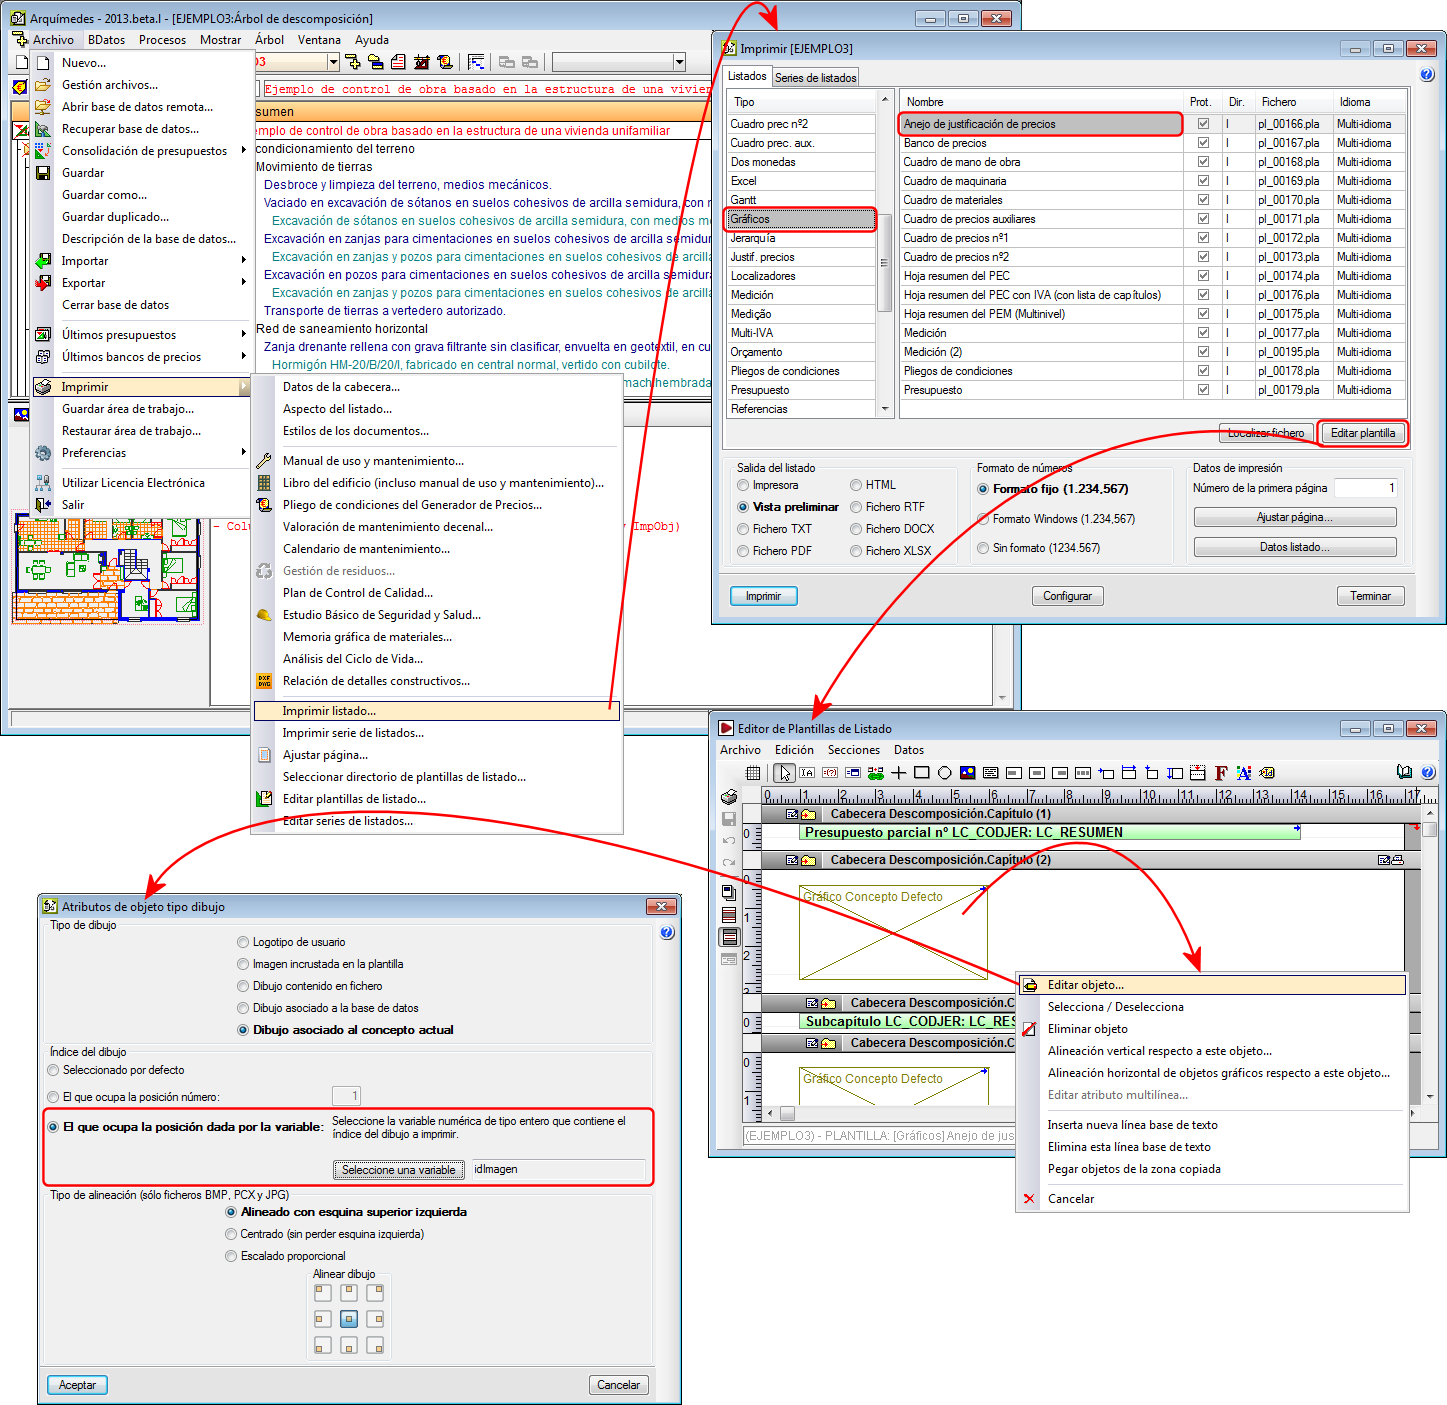
Task: Click the grid icon in template editor toolbar
Action: (x=754, y=773)
